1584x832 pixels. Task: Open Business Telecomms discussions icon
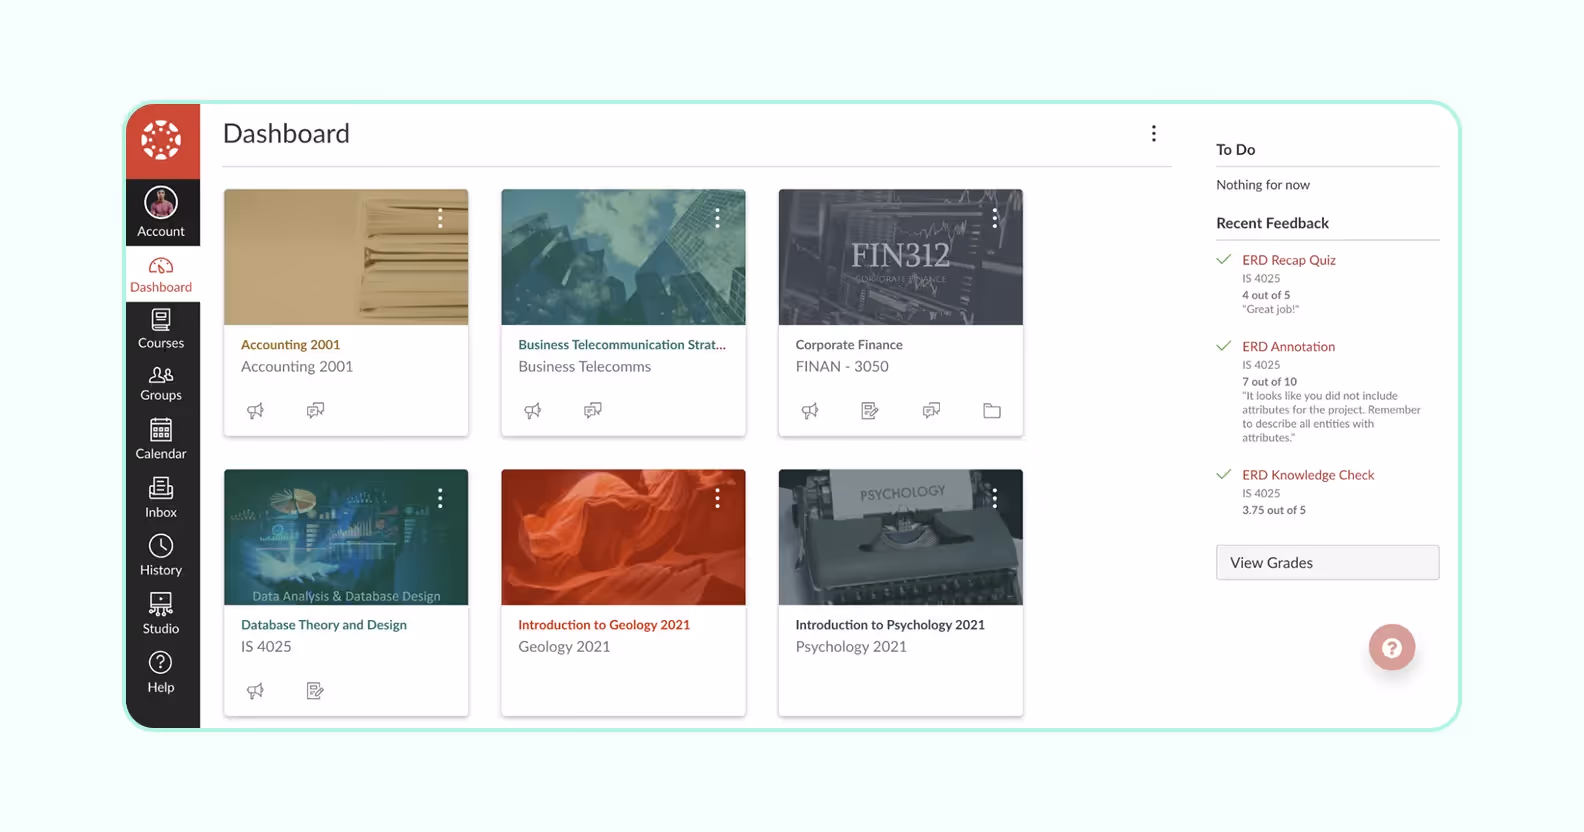(593, 410)
